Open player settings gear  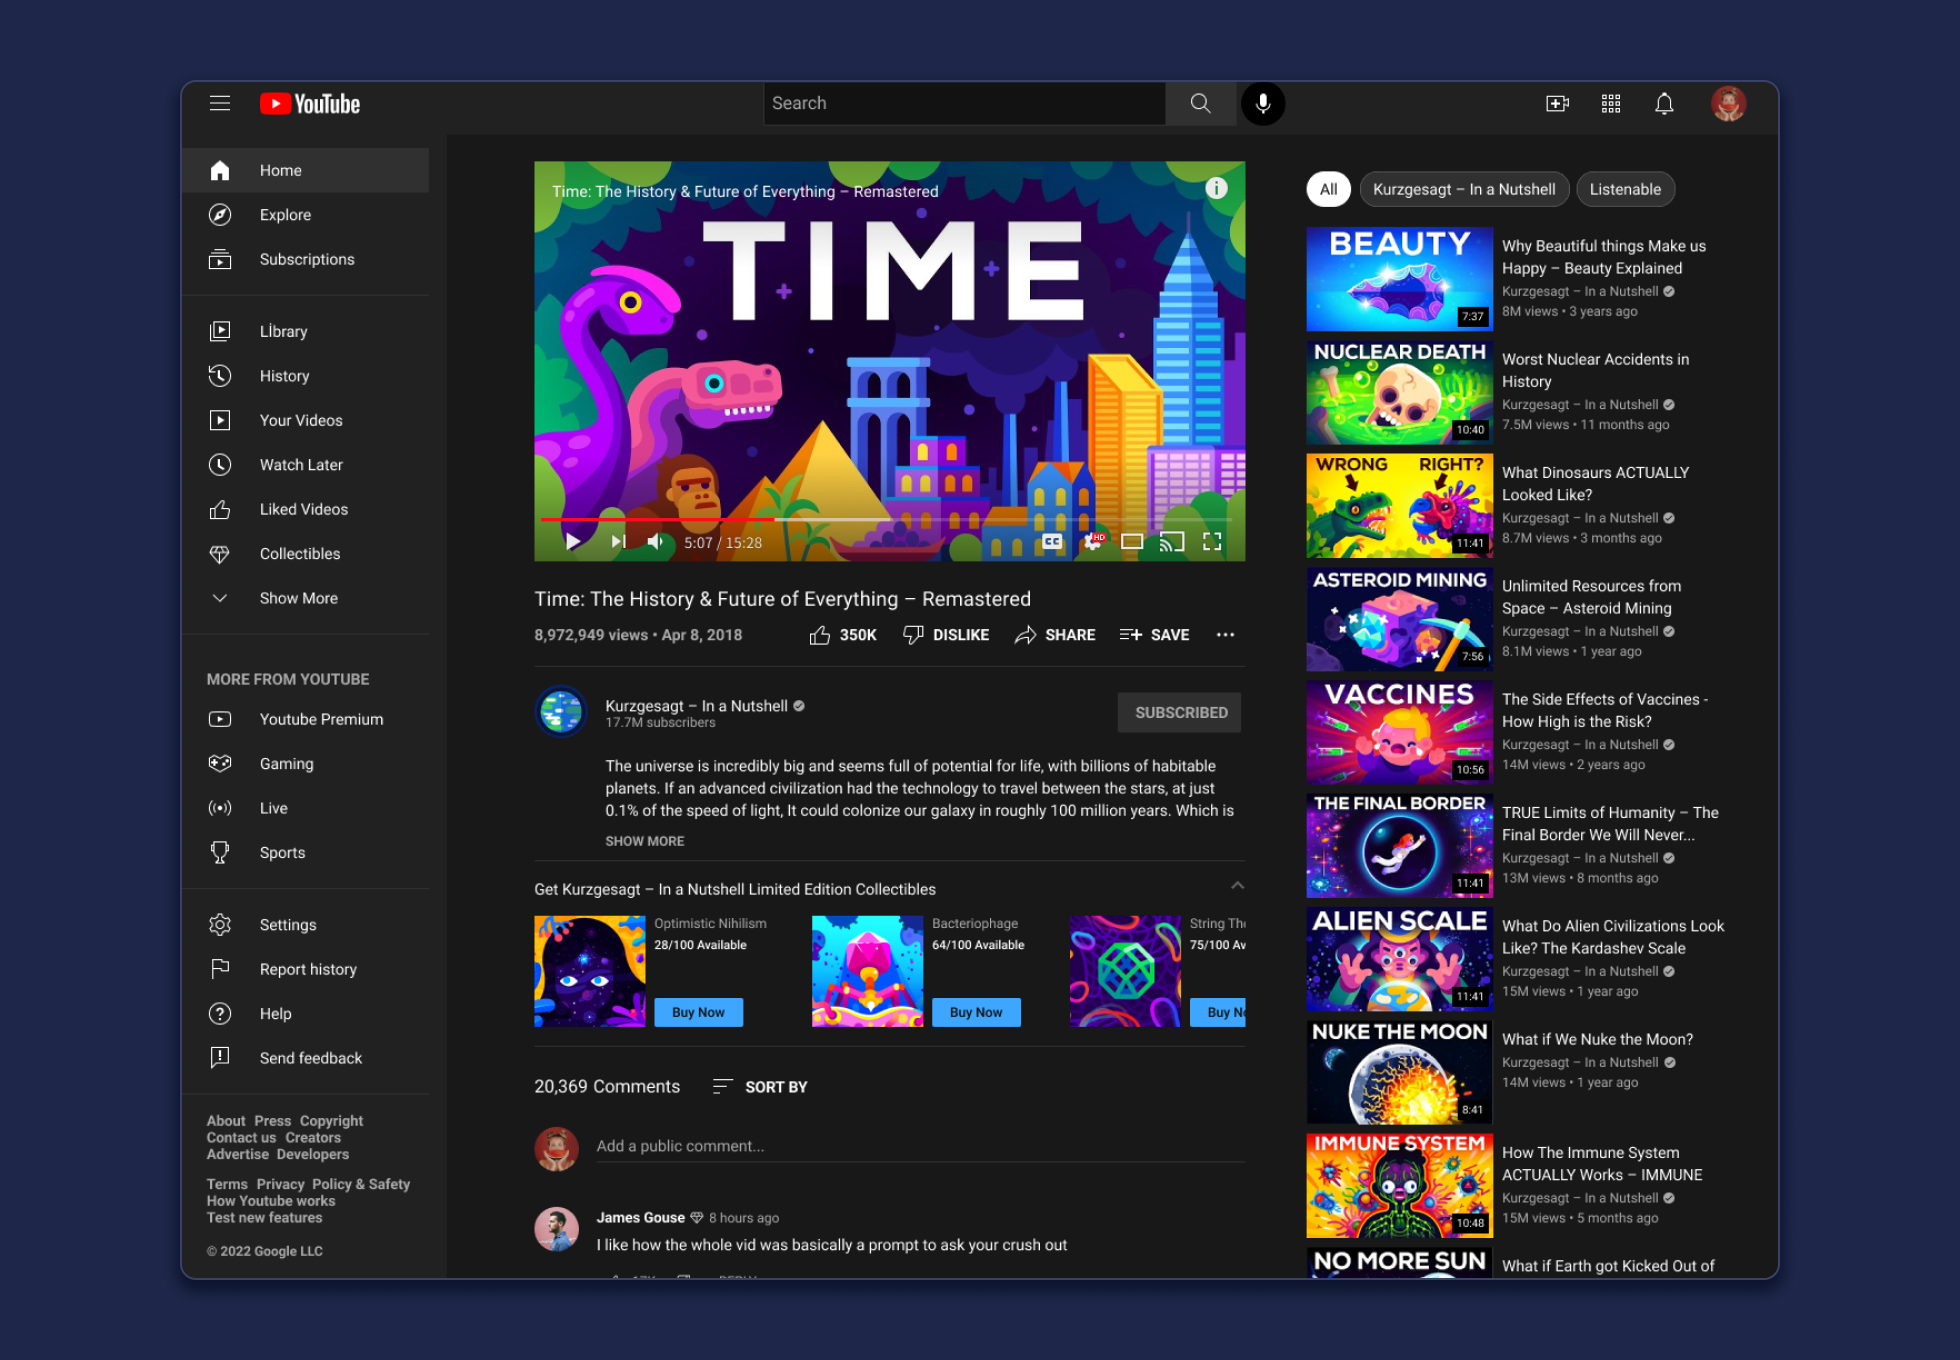point(1092,541)
